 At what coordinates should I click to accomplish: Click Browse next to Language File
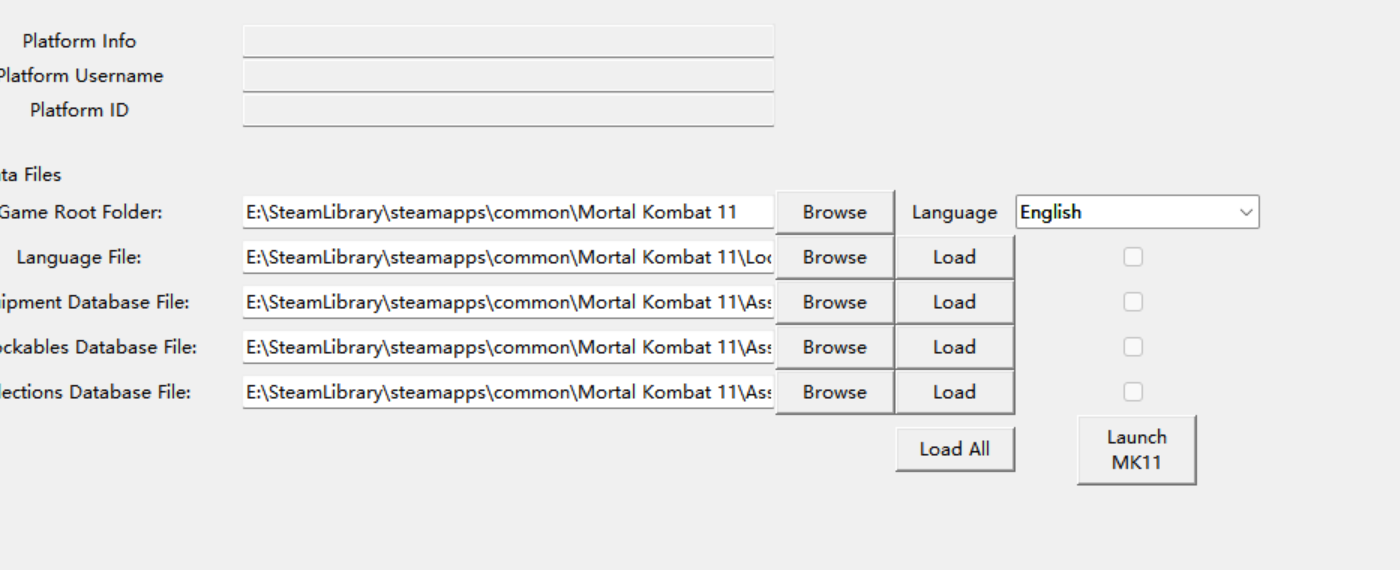pyautogui.click(x=834, y=257)
